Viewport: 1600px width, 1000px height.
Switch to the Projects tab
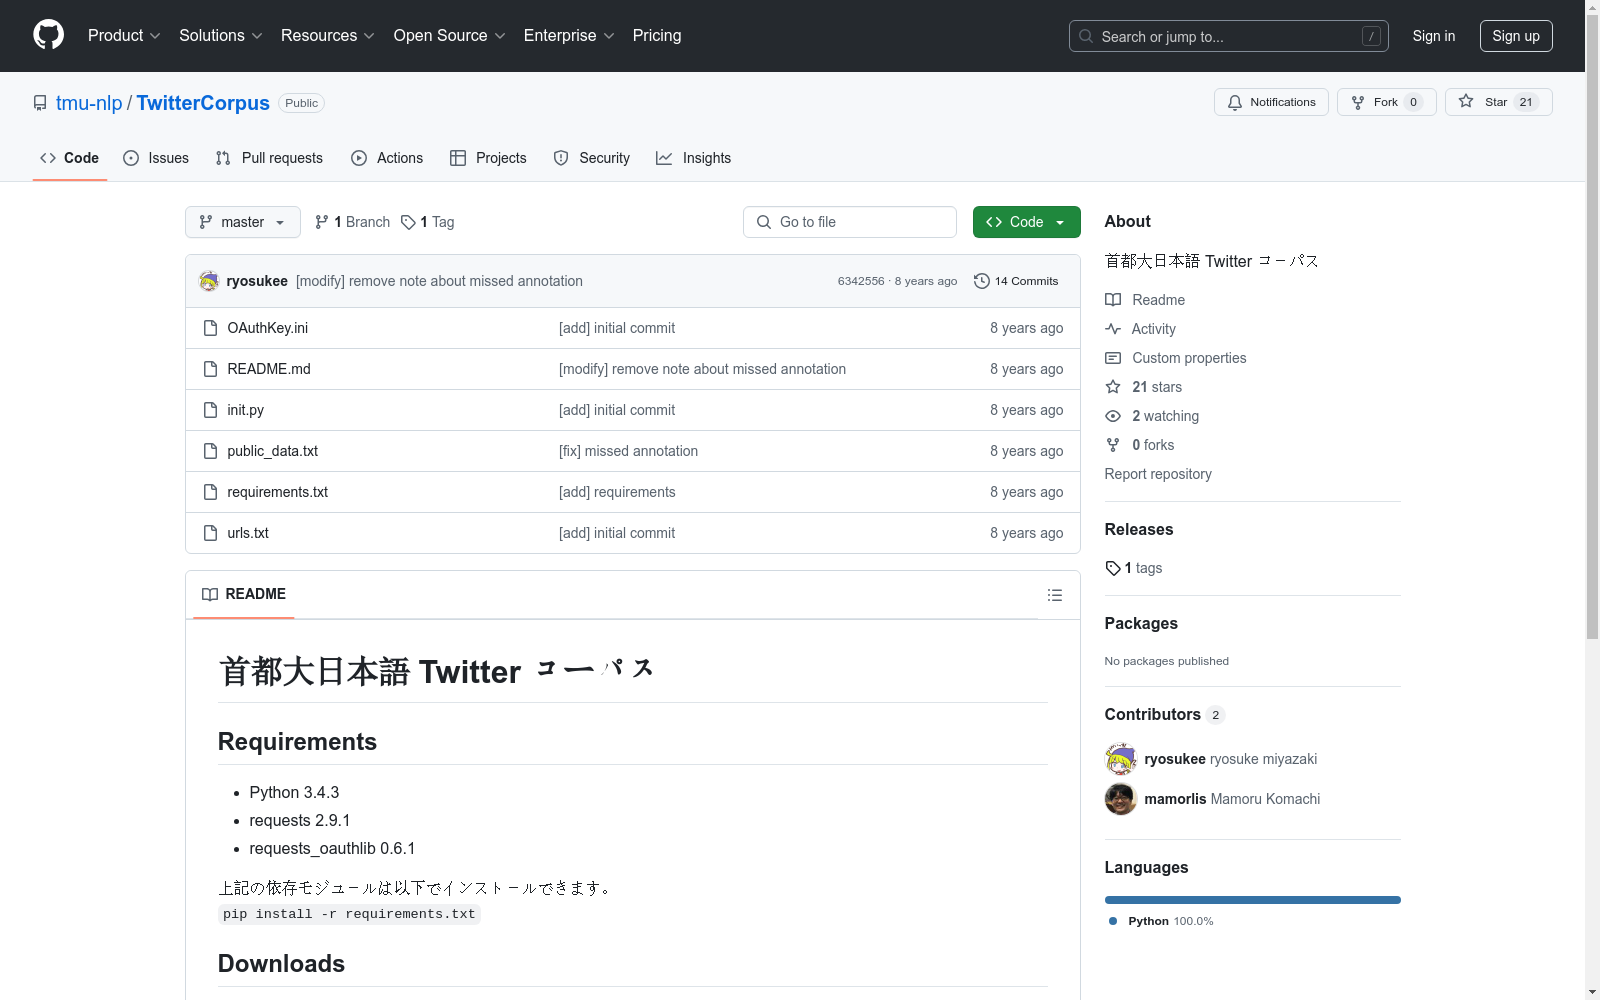pos(488,158)
